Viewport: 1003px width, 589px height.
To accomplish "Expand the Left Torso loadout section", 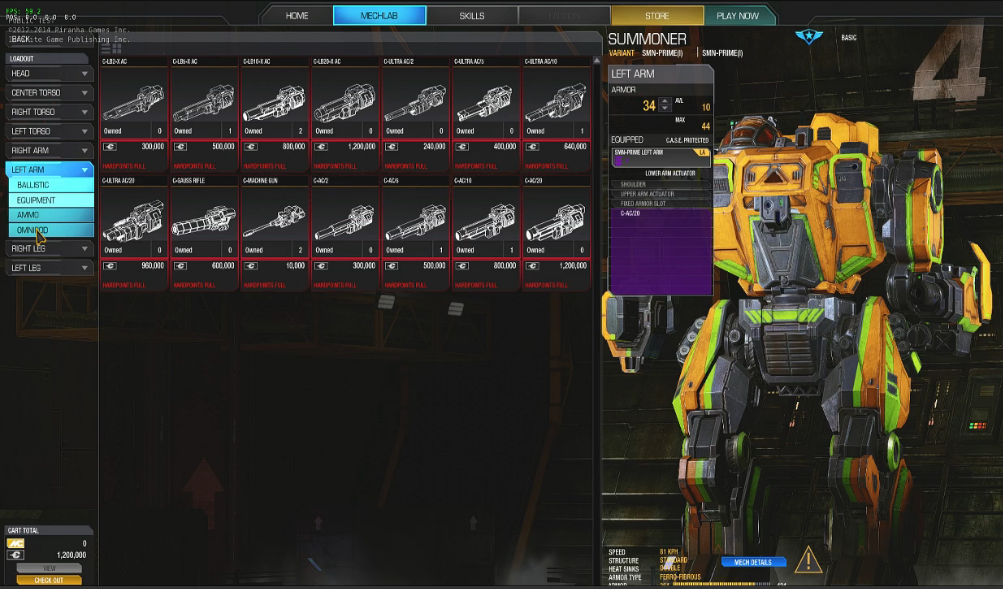I will pyautogui.click(x=49, y=131).
